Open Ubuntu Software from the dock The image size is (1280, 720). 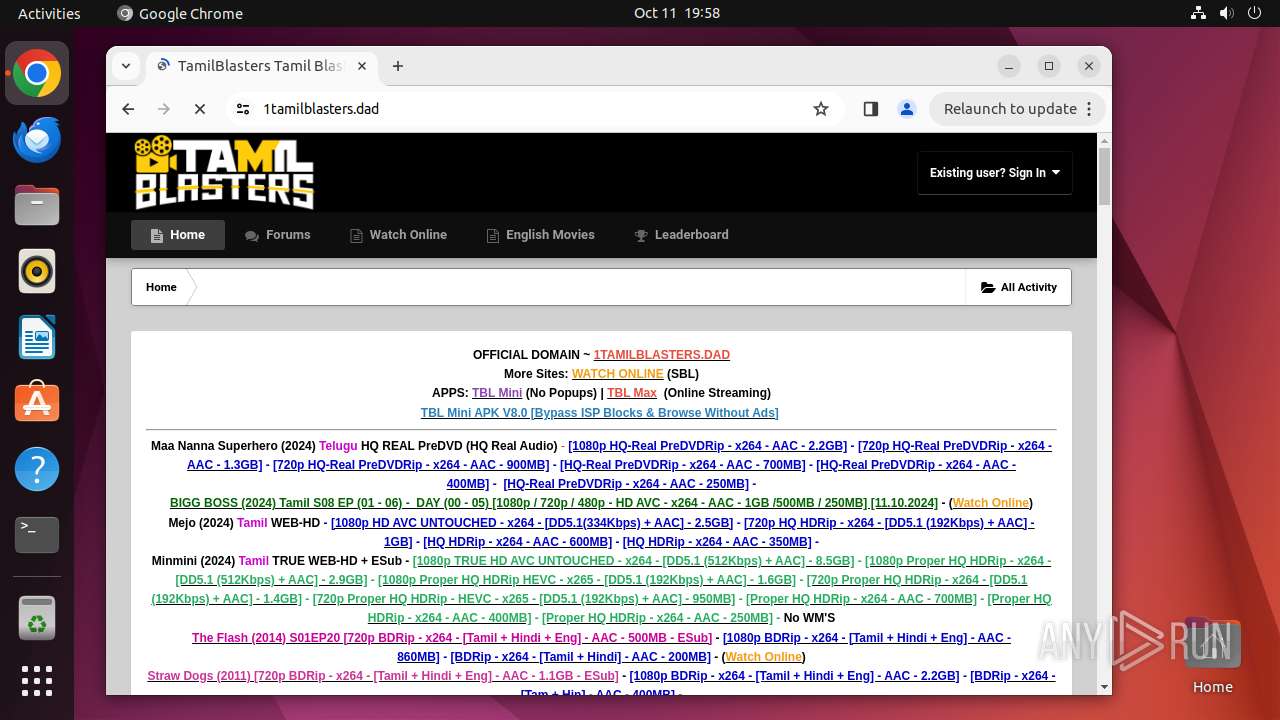(x=37, y=403)
